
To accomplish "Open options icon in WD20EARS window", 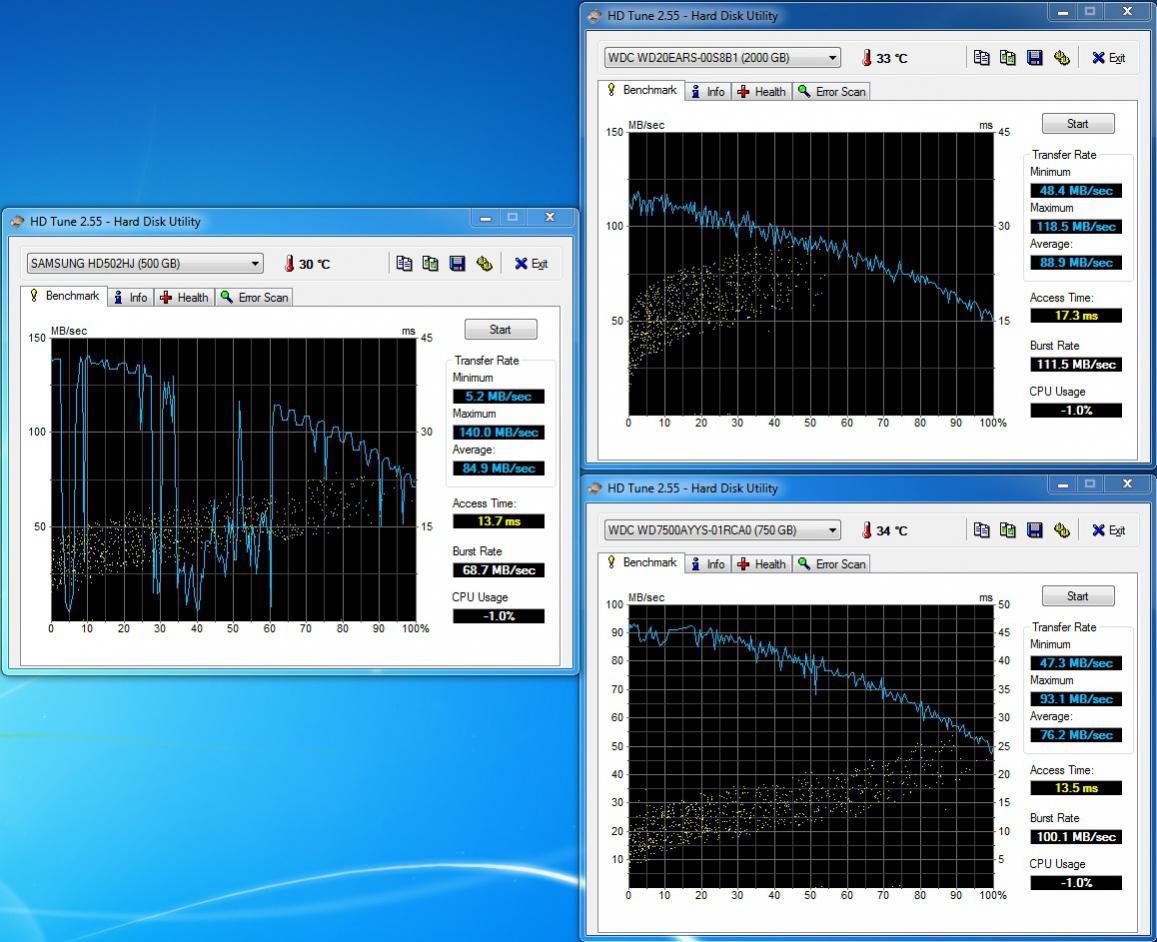I will 1062,58.
